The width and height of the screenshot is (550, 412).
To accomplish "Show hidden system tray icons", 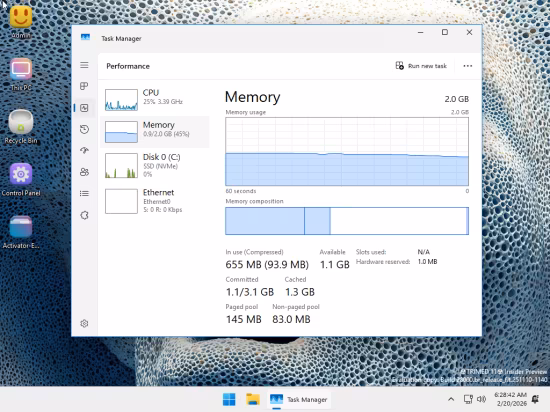I will coord(451,399).
